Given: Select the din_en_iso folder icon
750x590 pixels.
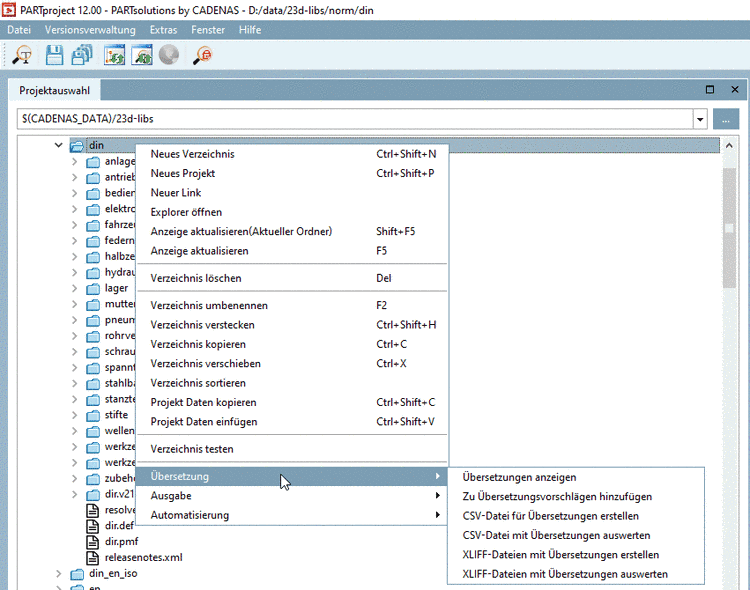Looking at the screenshot, I should pyautogui.click(x=77, y=574).
